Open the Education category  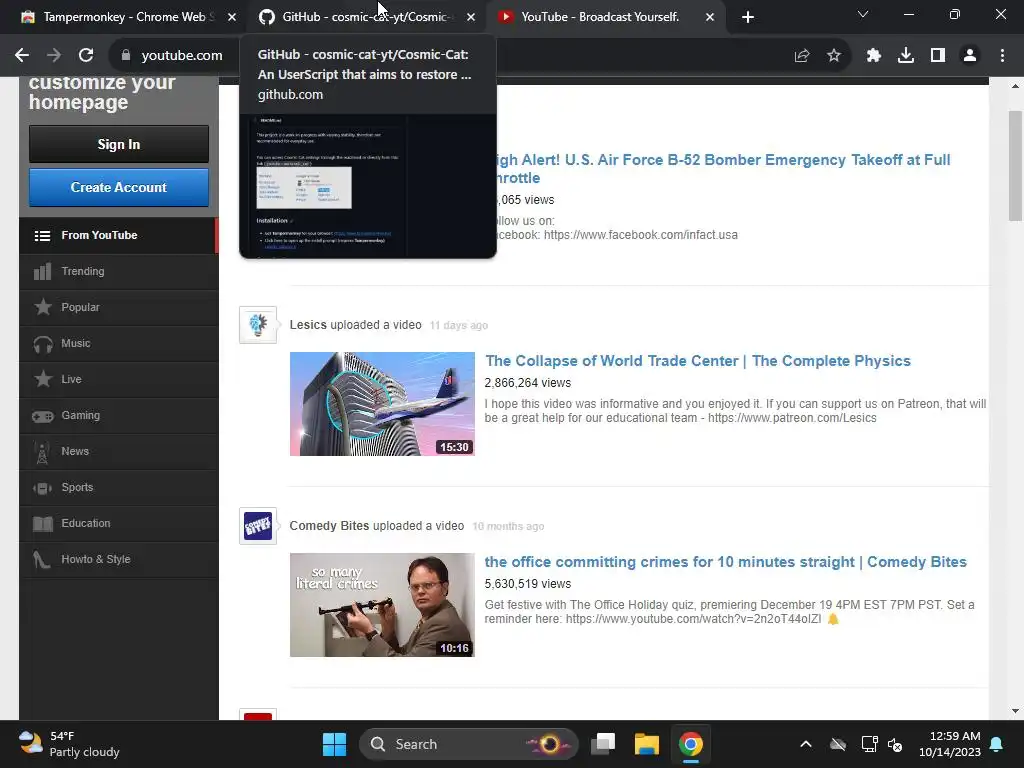(119, 523)
